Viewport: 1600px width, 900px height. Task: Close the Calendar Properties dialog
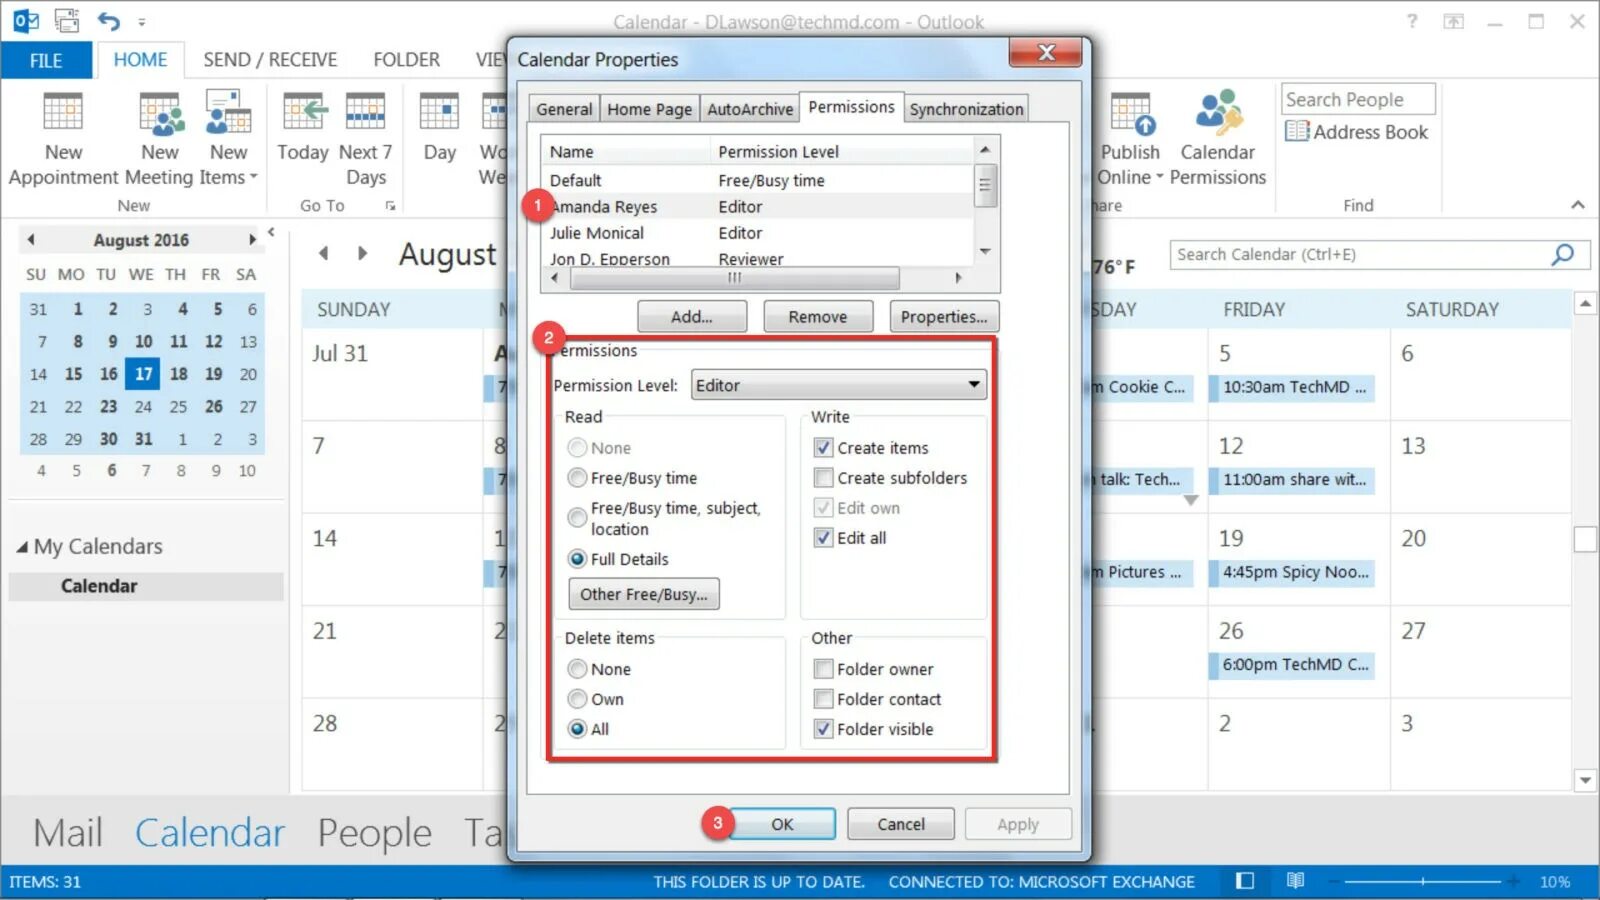click(1046, 53)
